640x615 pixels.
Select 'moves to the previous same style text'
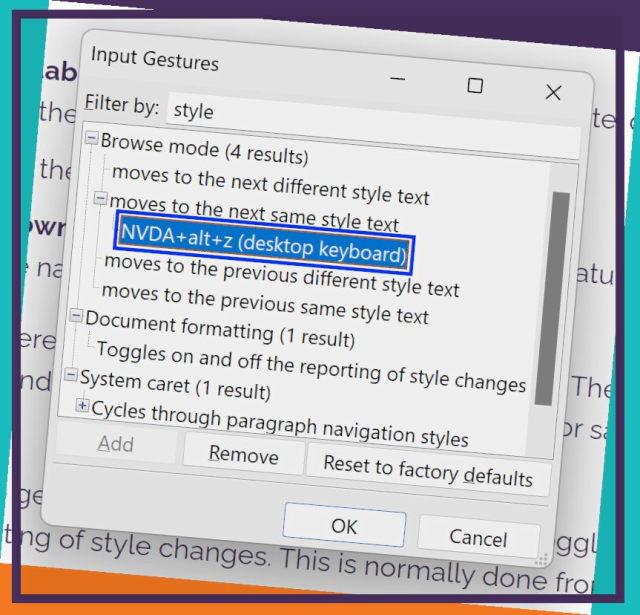pos(265,304)
